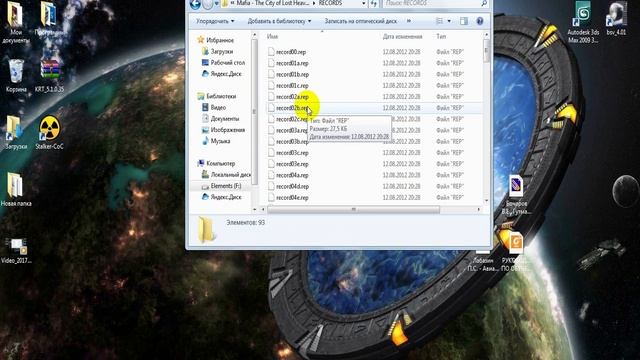Open recent locations dropdown beside navigation arrows
Image resolution: width=640 pixels, height=360 pixels.
216,4
